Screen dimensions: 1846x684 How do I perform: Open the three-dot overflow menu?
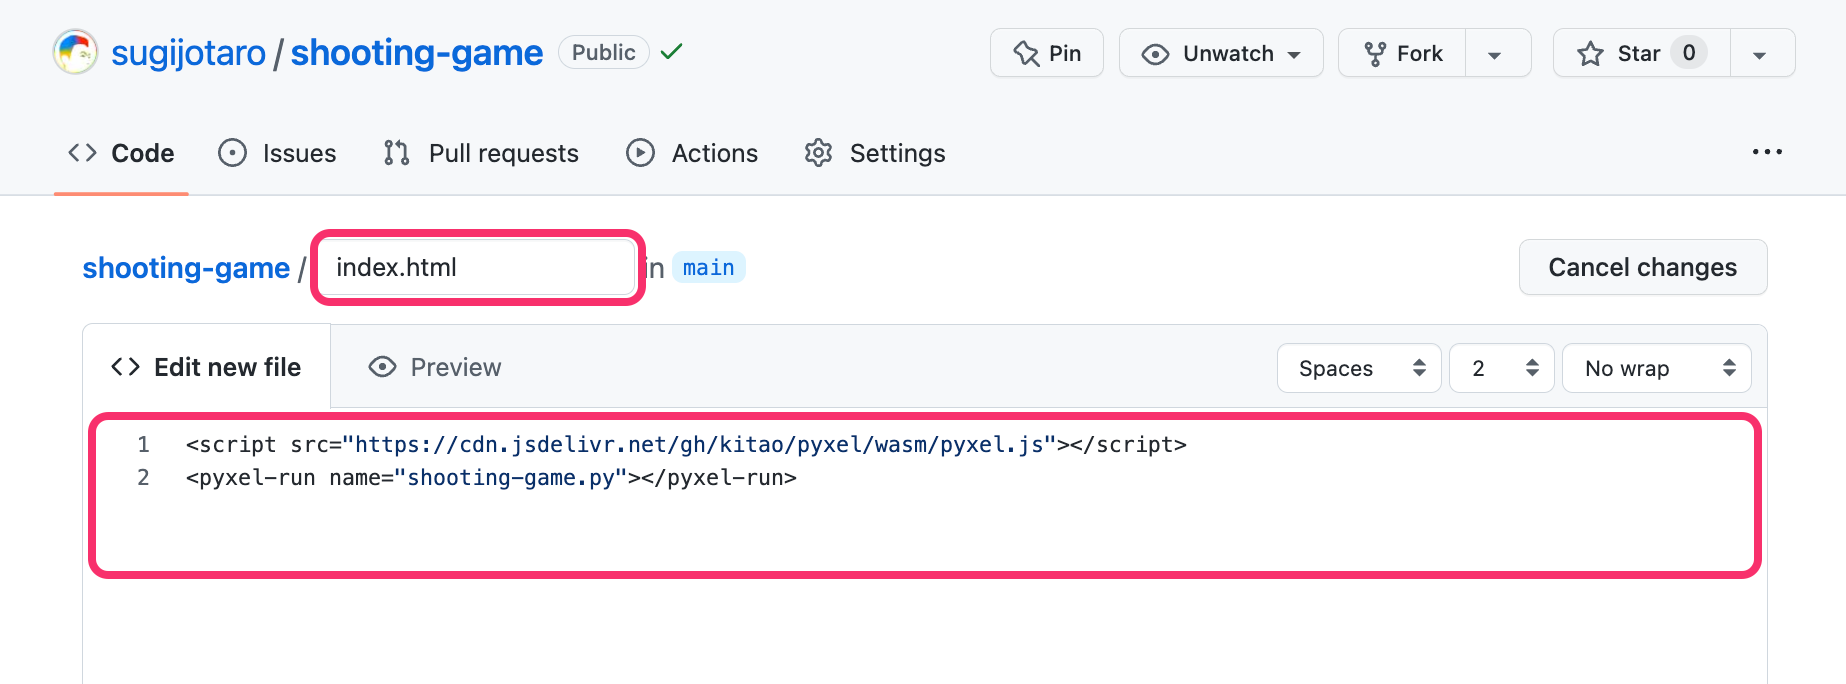pos(1767,152)
